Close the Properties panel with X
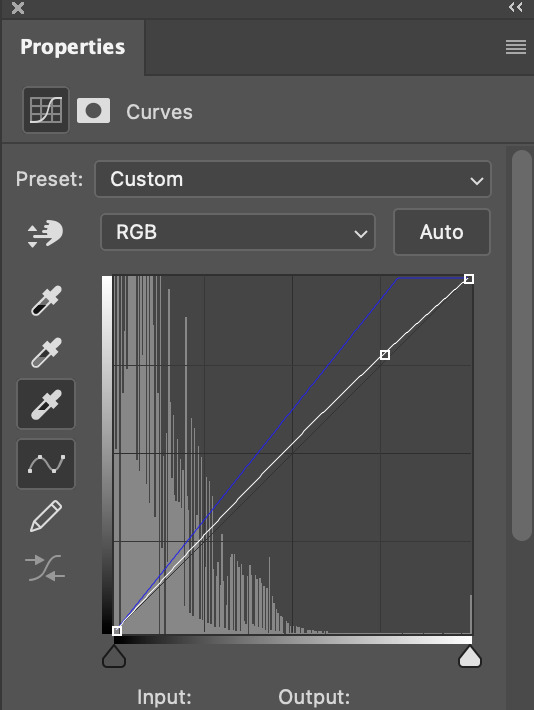This screenshot has width=534, height=710. [18, 8]
